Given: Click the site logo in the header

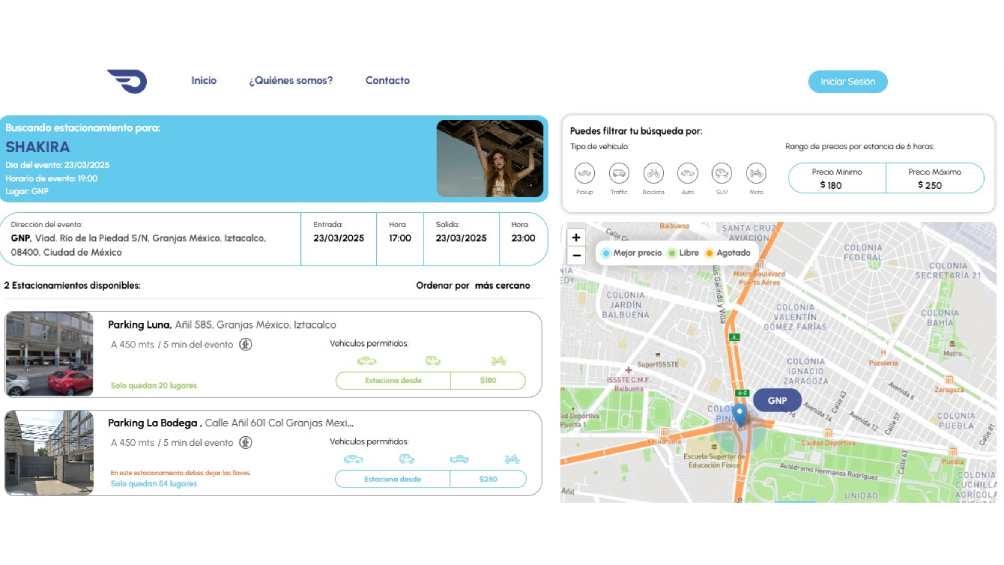Looking at the screenshot, I should click(127, 81).
